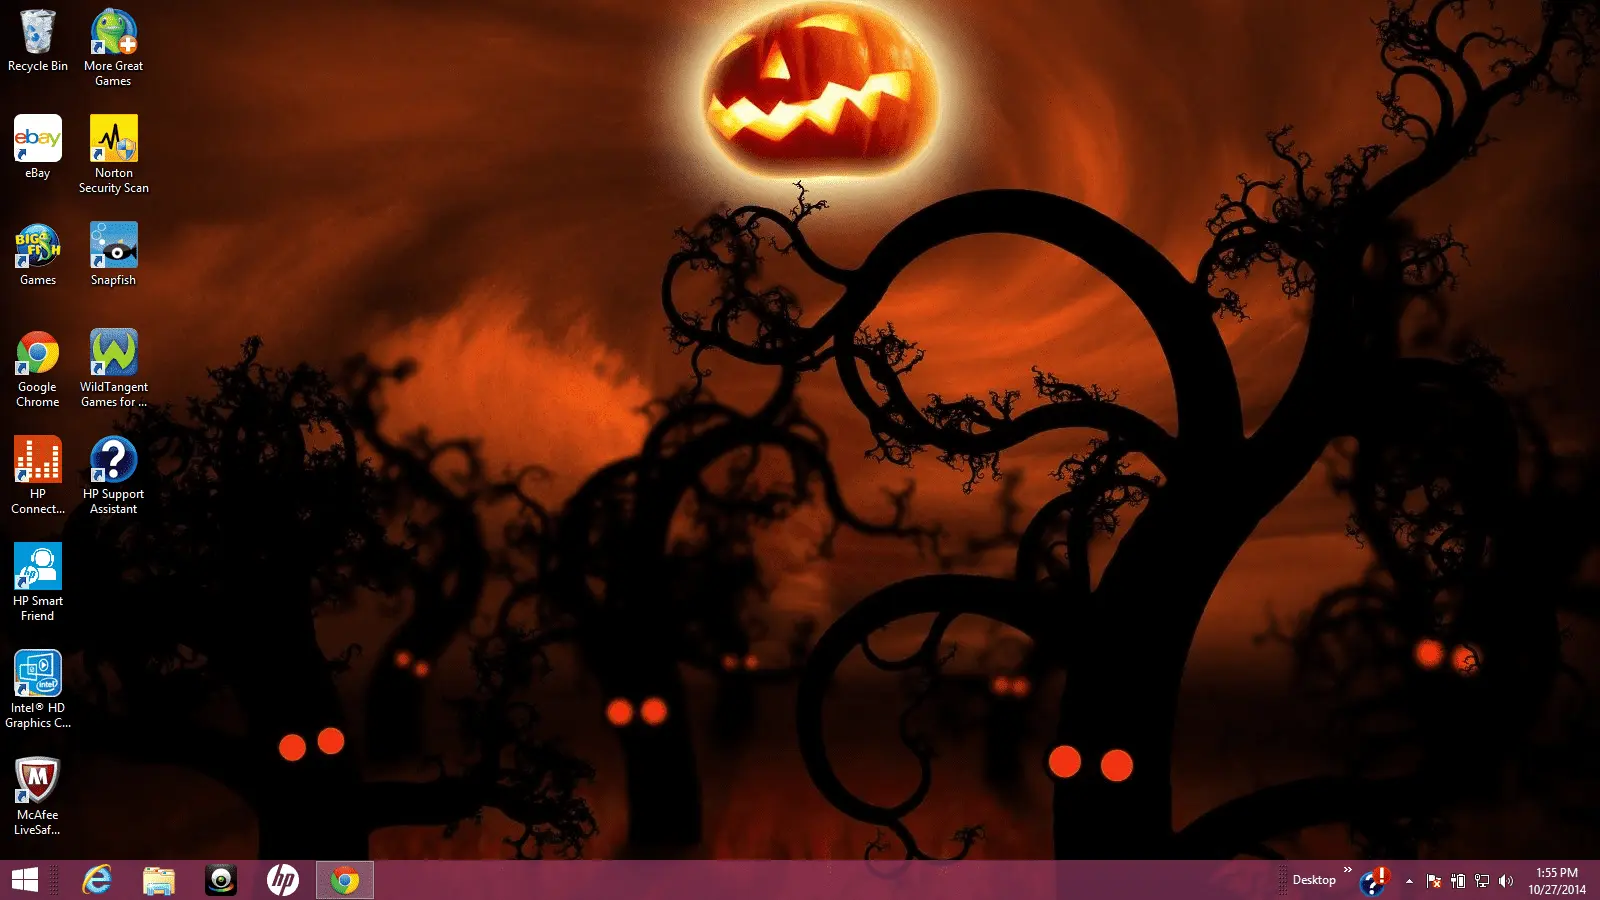The width and height of the screenshot is (1600, 900).
Task: Open the Windows Start button
Action: pyautogui.click(x=25, y=880)
